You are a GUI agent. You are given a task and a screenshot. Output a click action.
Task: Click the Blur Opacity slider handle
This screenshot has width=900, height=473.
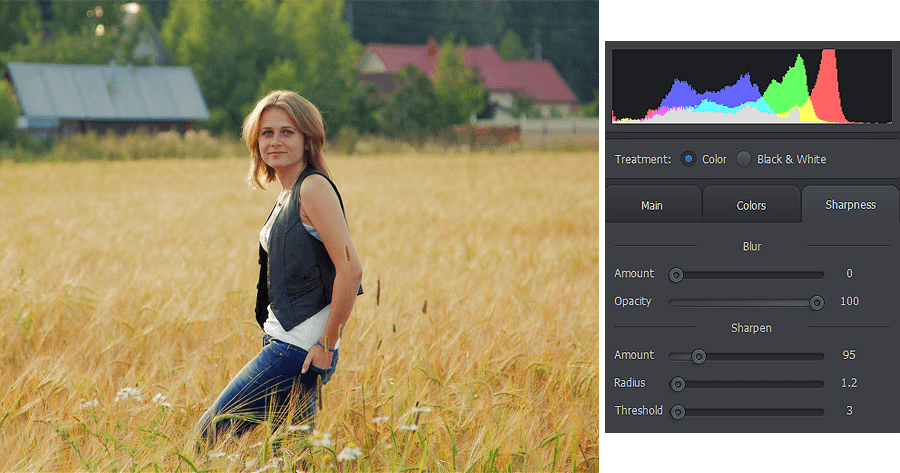pyautogui.click(x=817, y=303)
